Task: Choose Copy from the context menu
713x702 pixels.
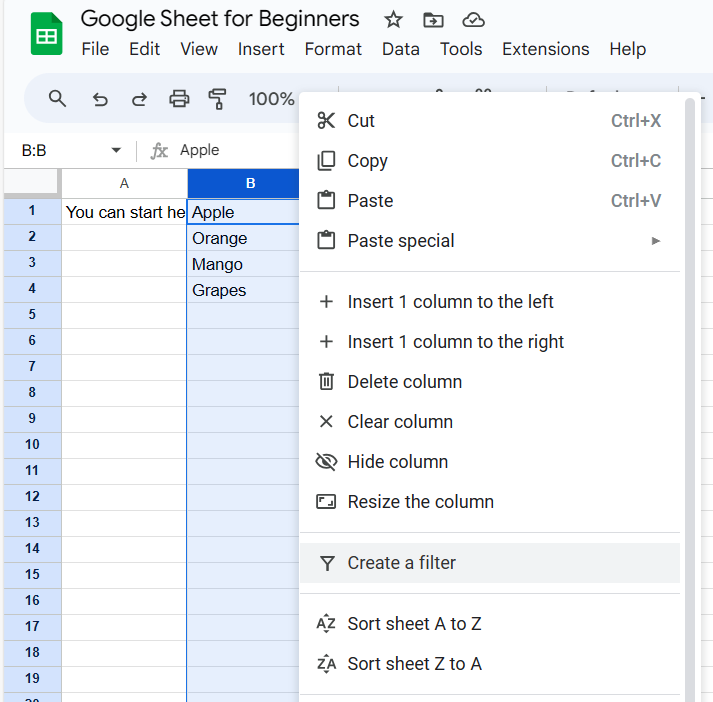Action: tap(490, 161)
